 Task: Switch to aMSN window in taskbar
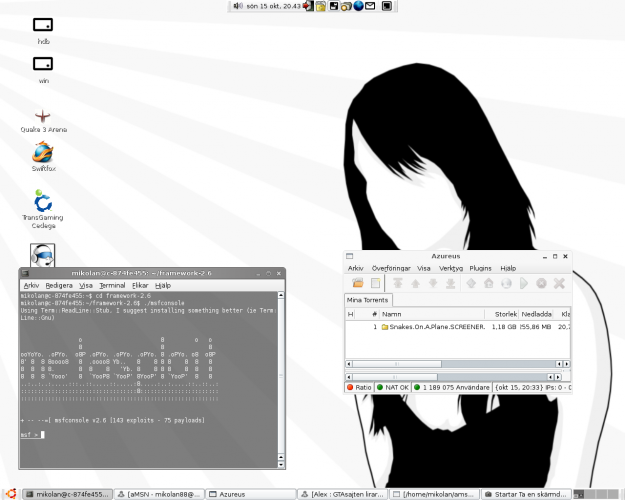tap(162, 493)
